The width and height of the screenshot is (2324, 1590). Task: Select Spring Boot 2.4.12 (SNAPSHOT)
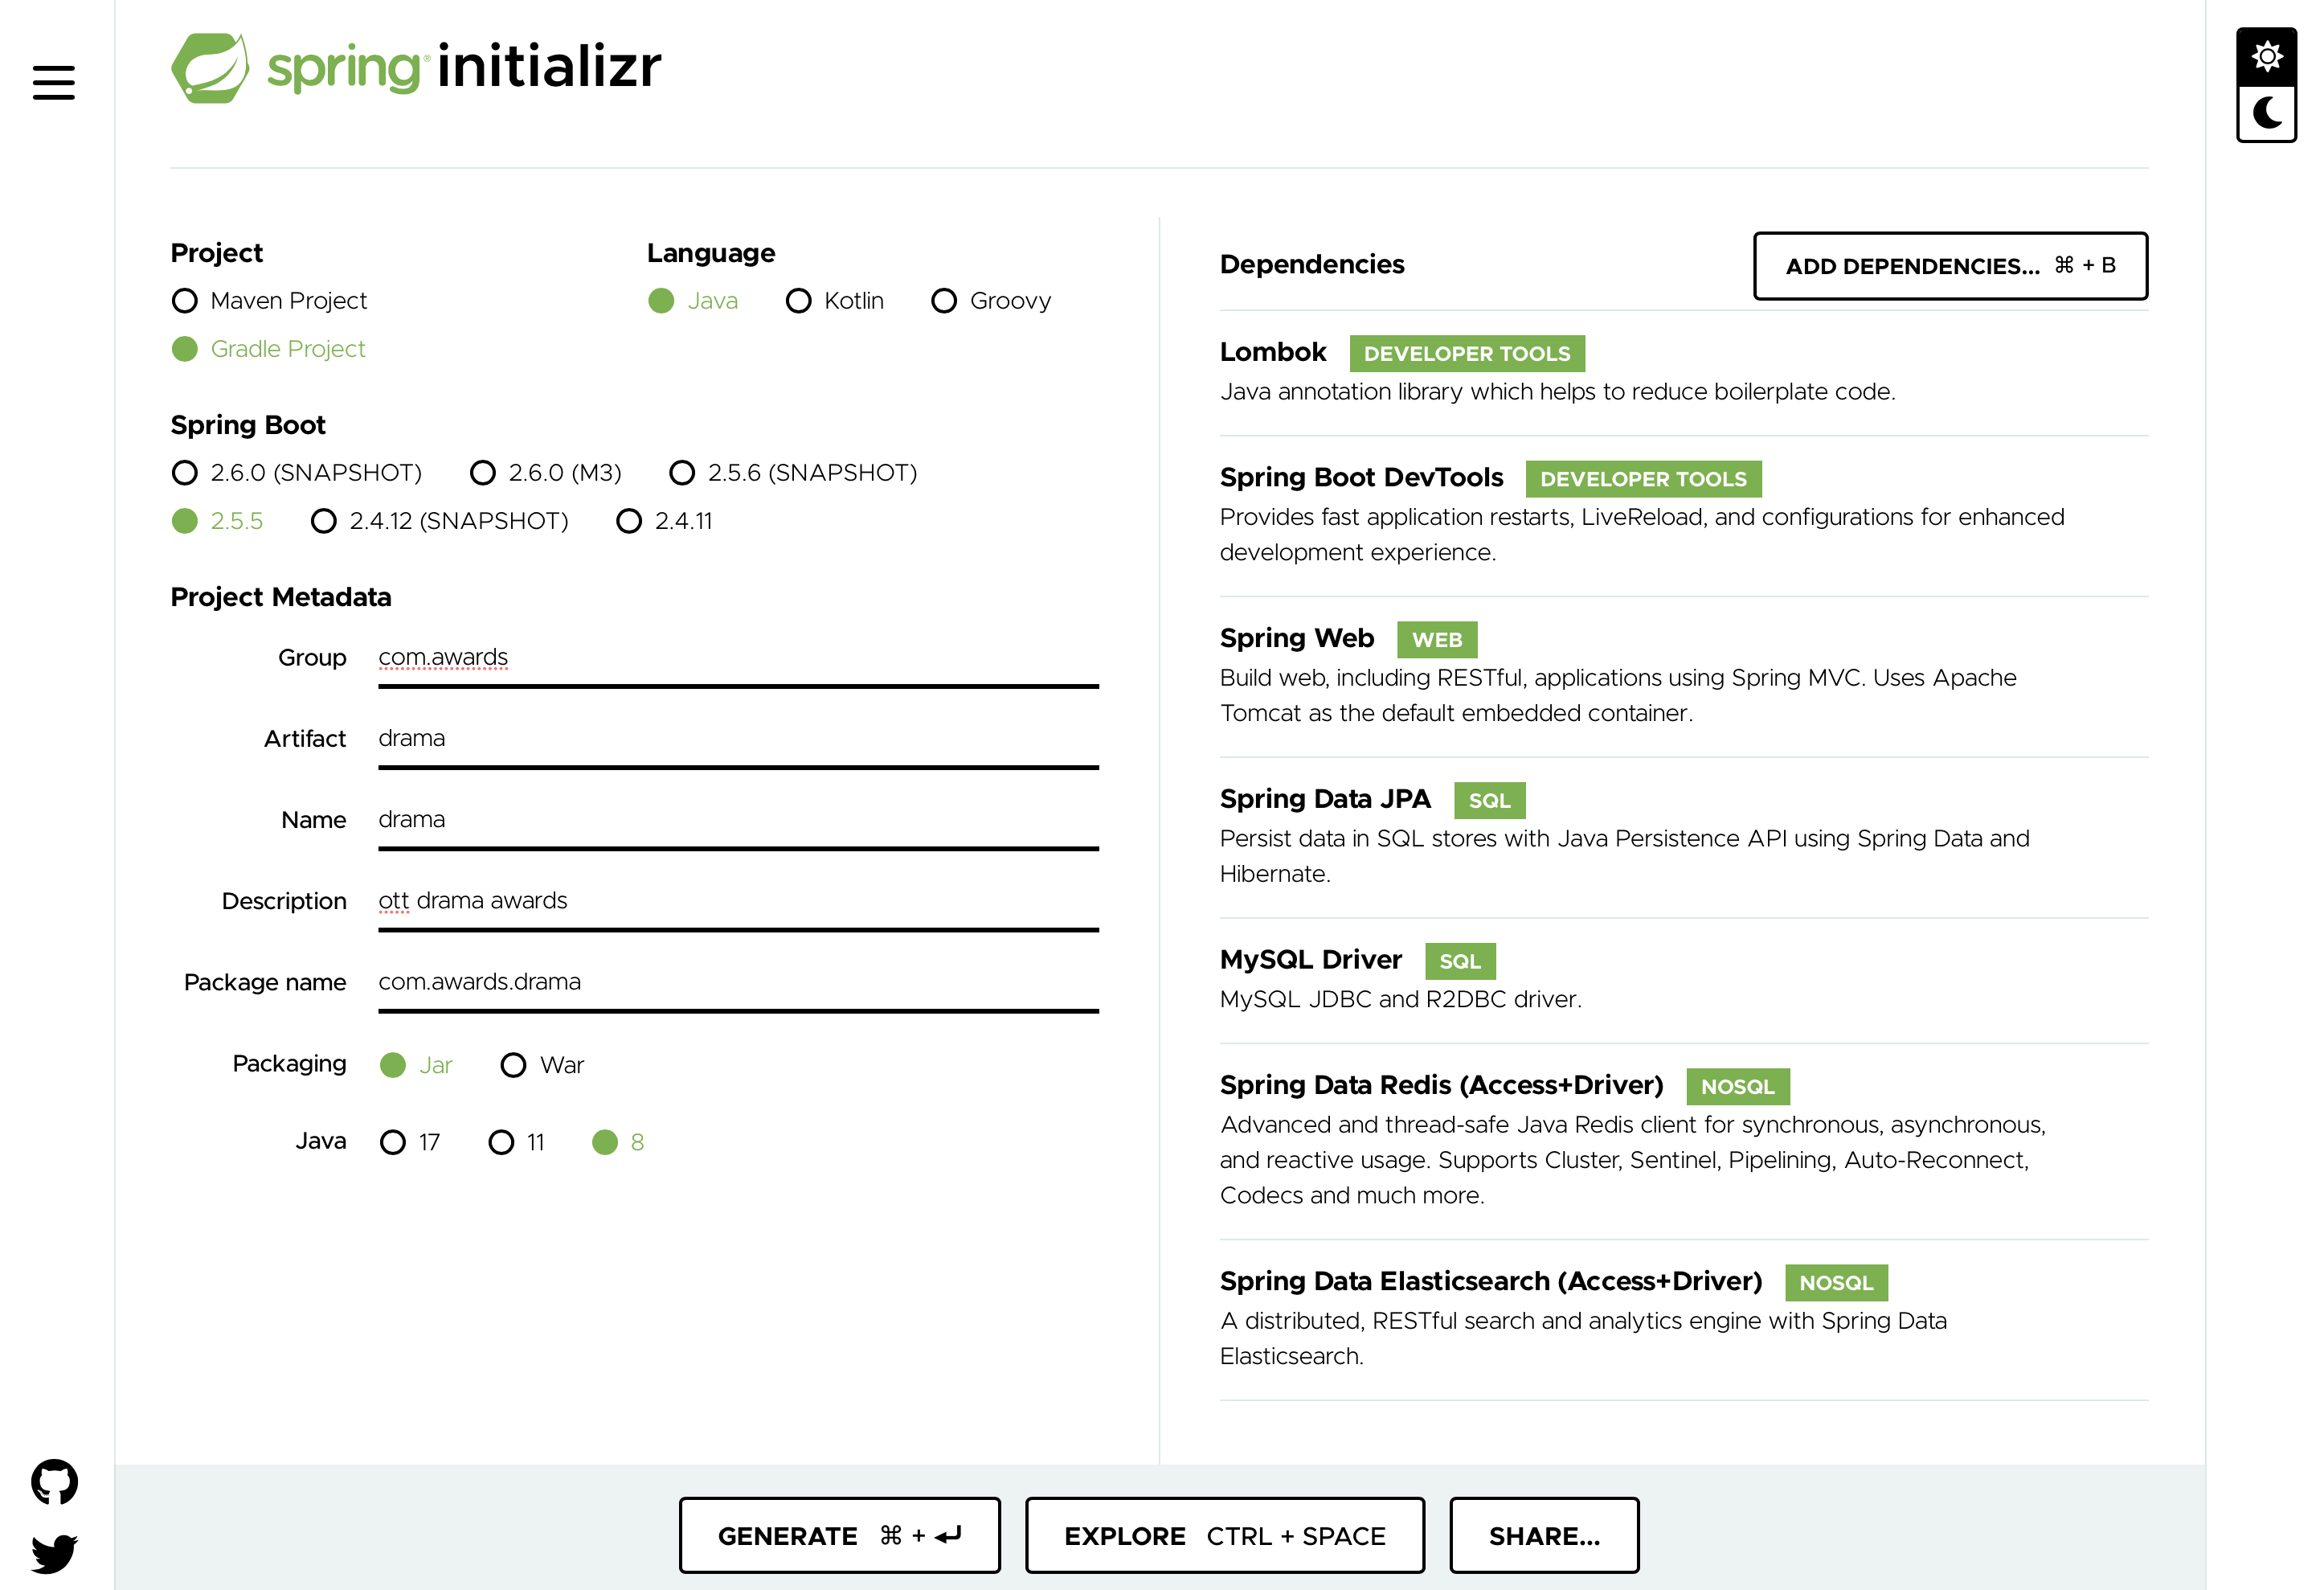point(440,521)
